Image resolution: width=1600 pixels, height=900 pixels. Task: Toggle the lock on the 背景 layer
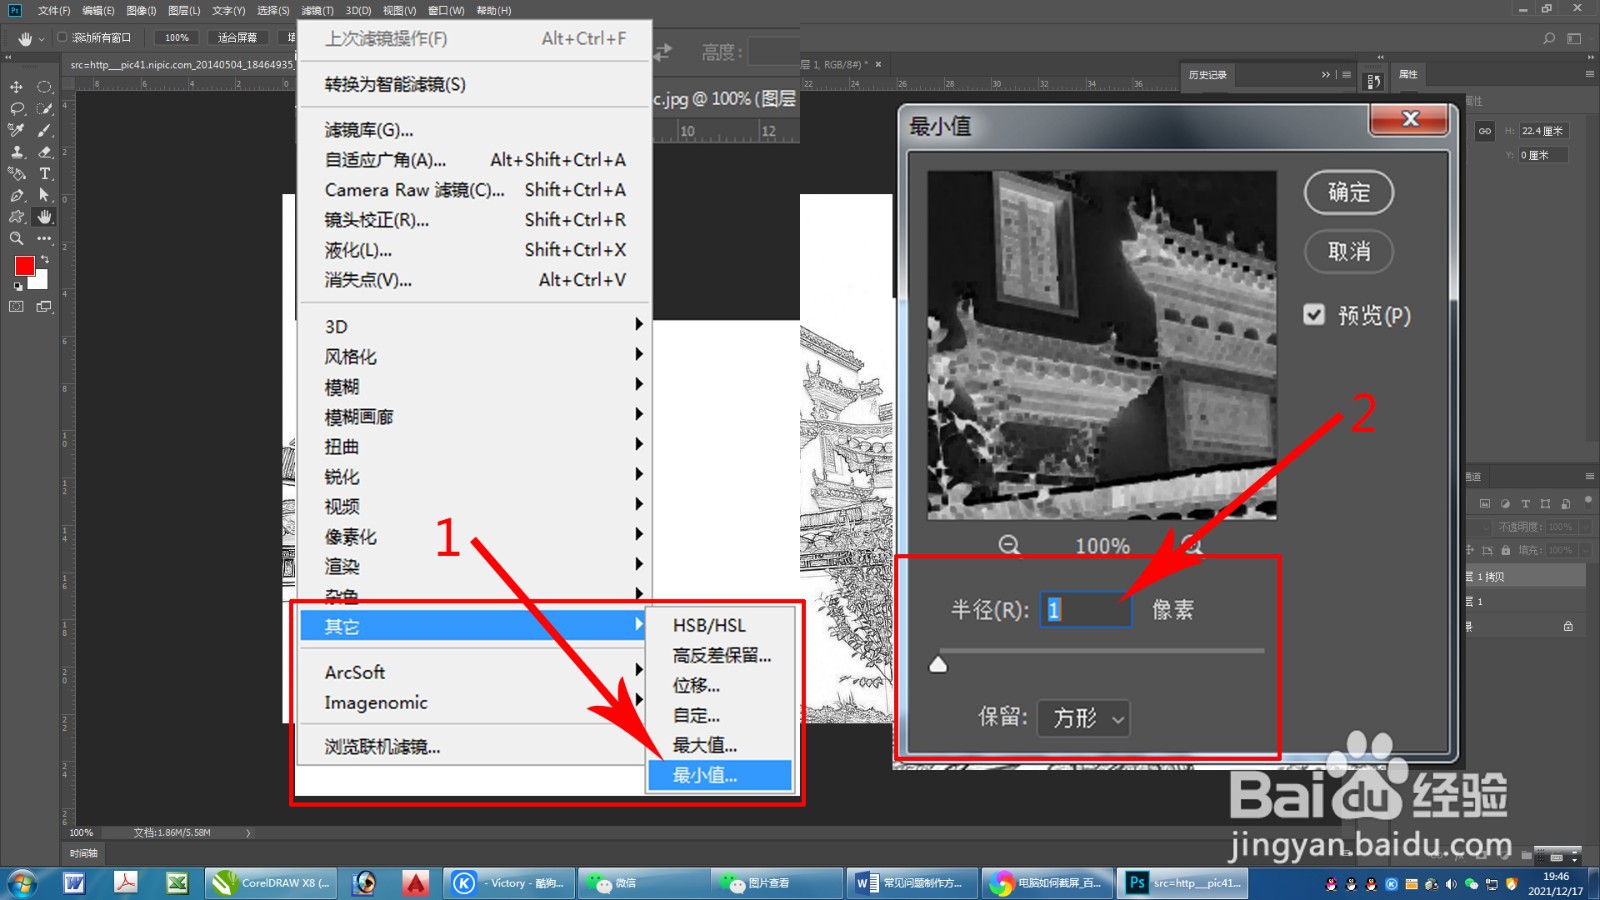coord(1568,627)
